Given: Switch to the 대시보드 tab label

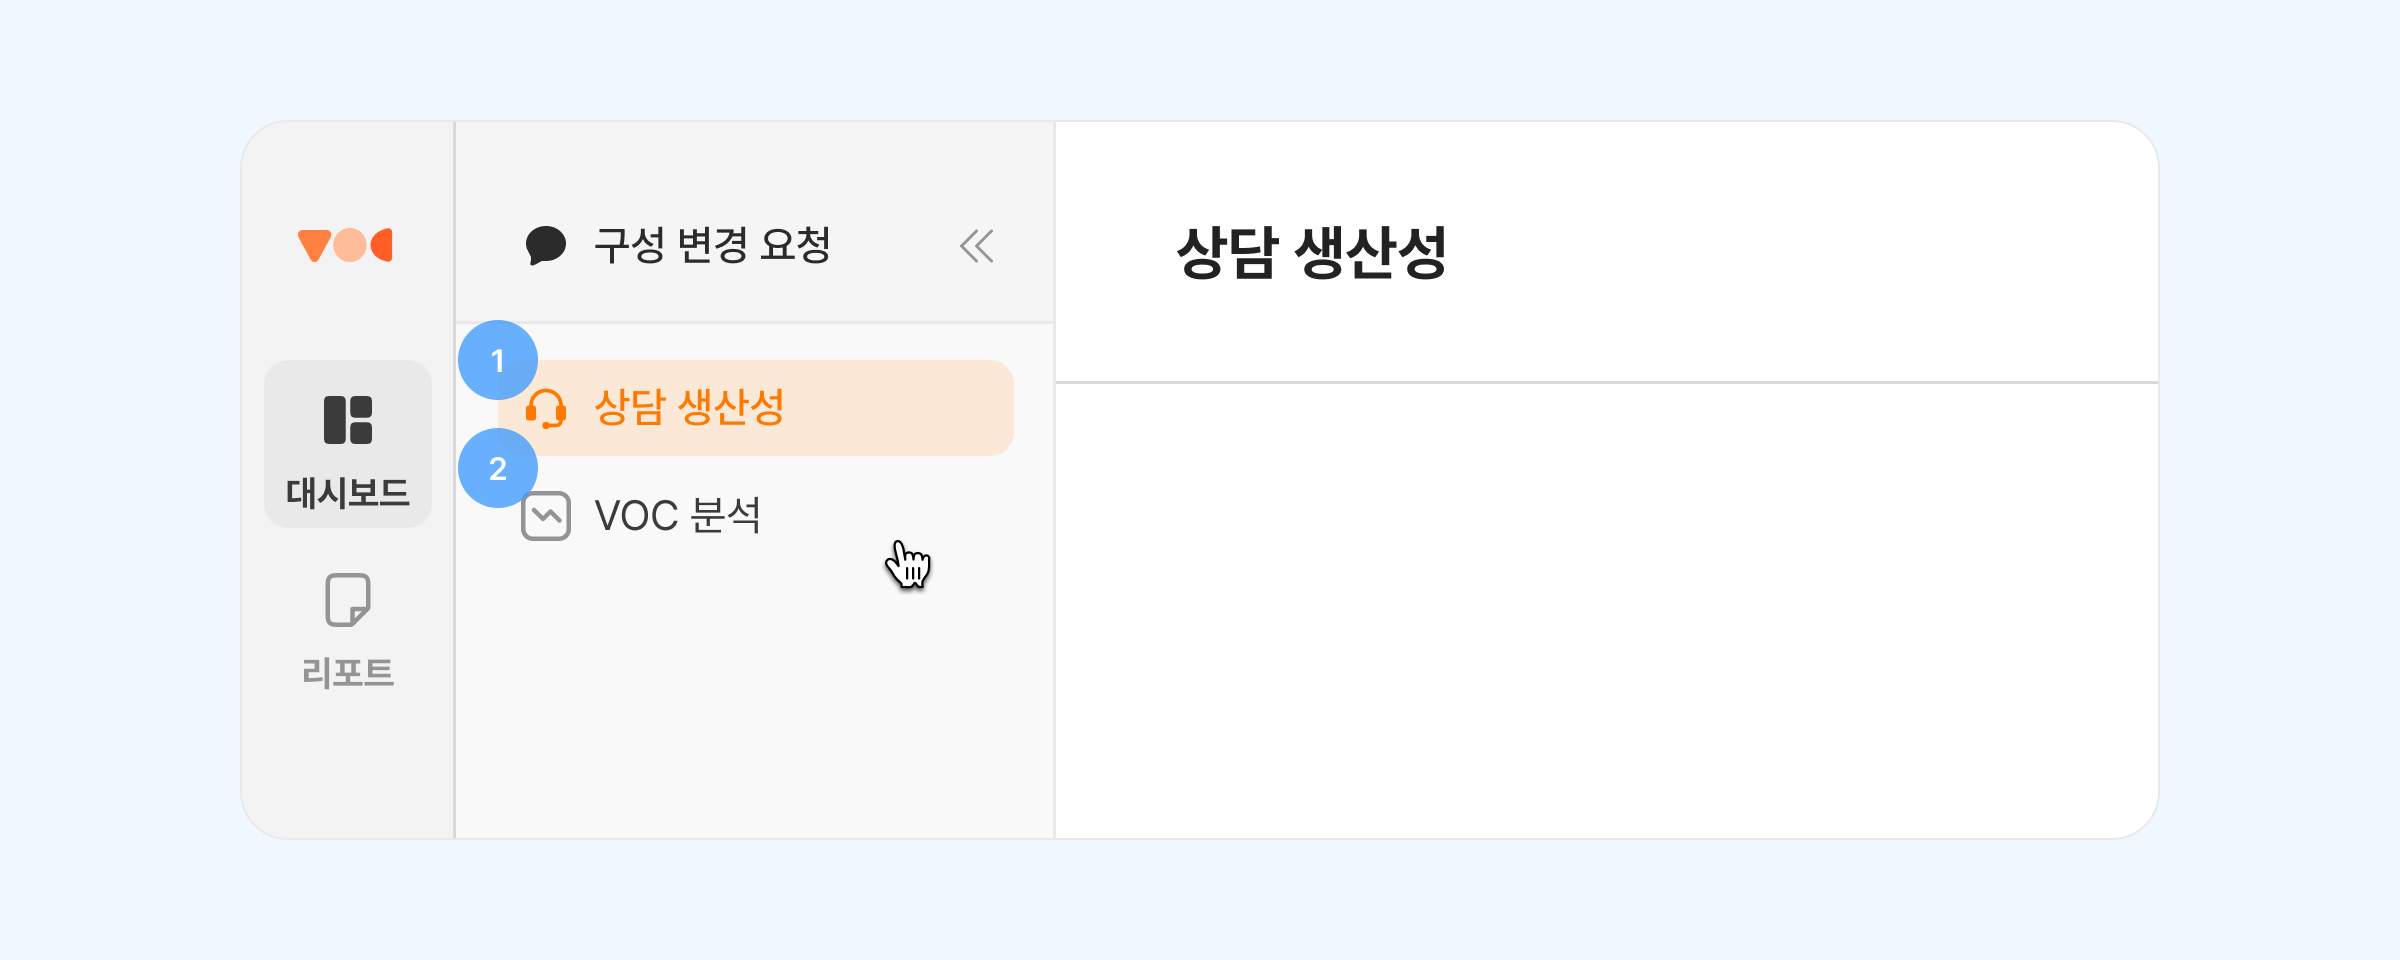Looking at the screenshot, I should tap(348, 493).
